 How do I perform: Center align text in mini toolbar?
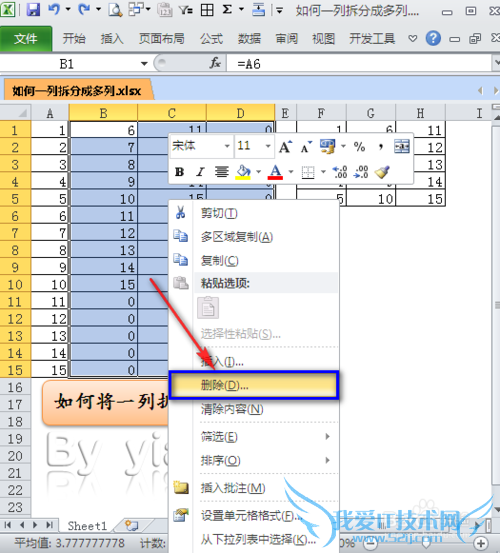click(221, 172)
